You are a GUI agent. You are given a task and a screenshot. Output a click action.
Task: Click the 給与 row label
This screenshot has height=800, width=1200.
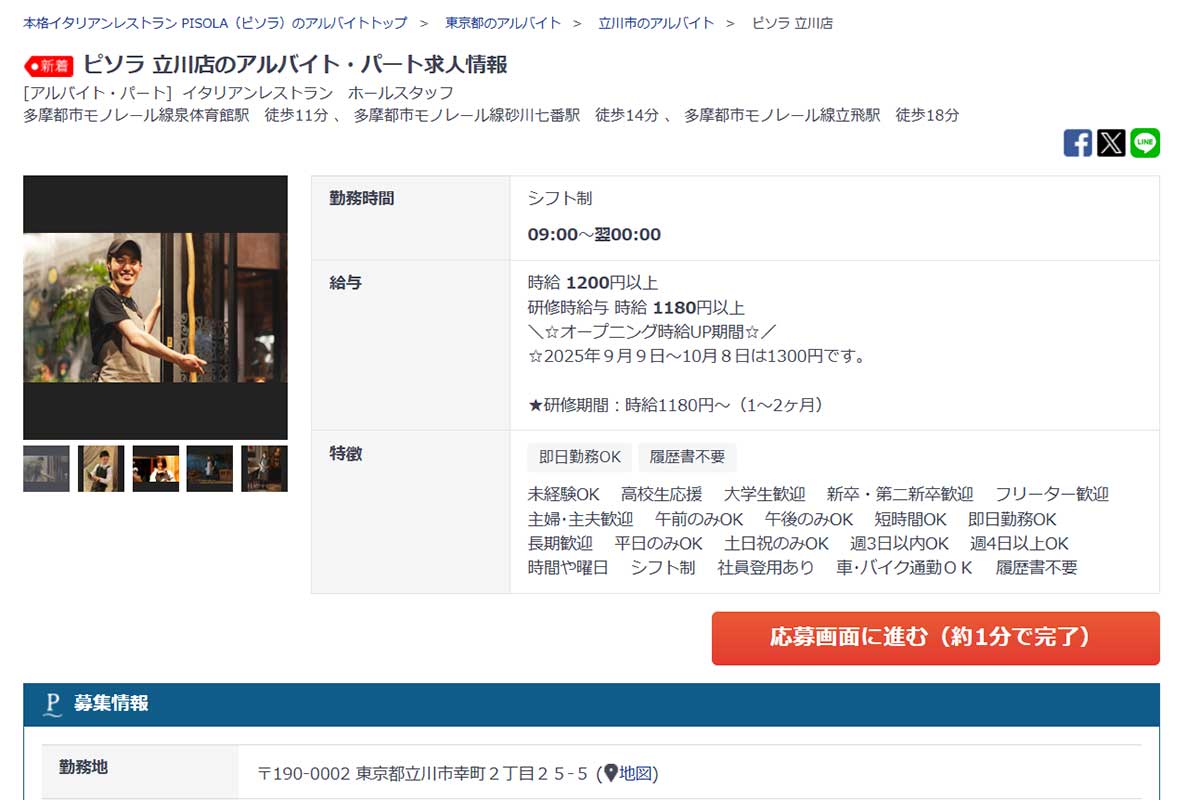345,282
